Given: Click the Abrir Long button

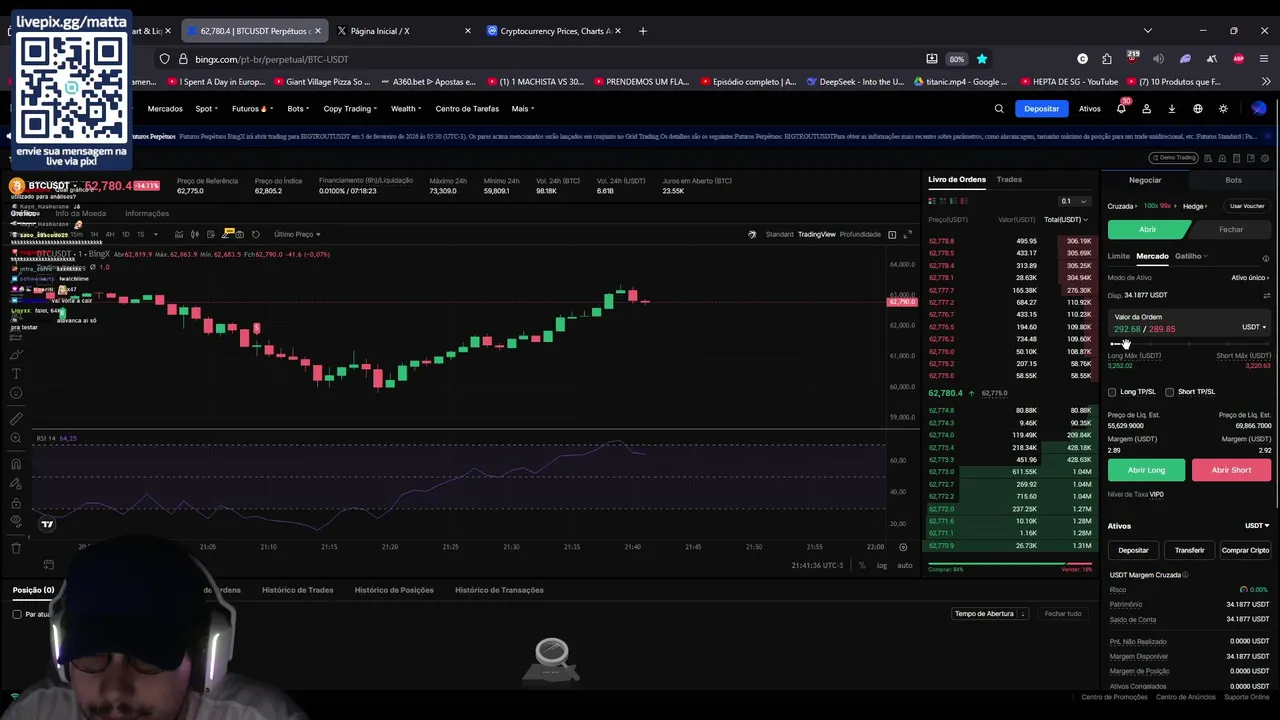Looking at the screenshot, I should pyautogui.click(x=1146, y=470).
